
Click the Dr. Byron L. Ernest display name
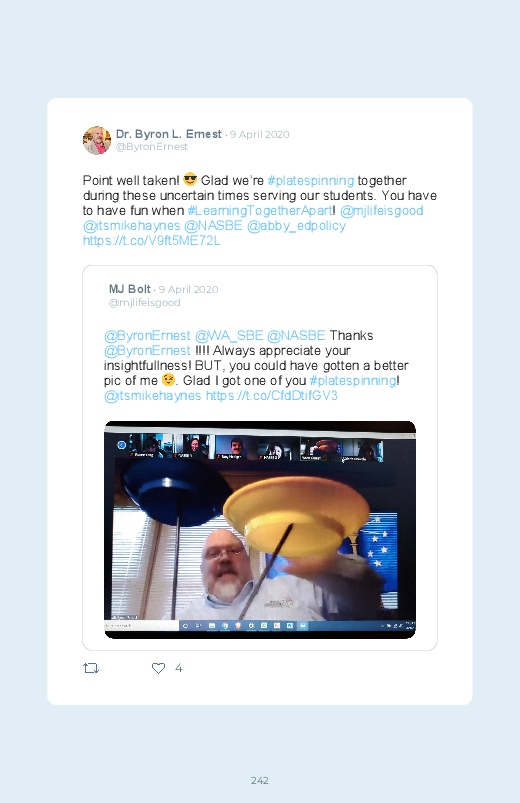(x=169, y=134)
